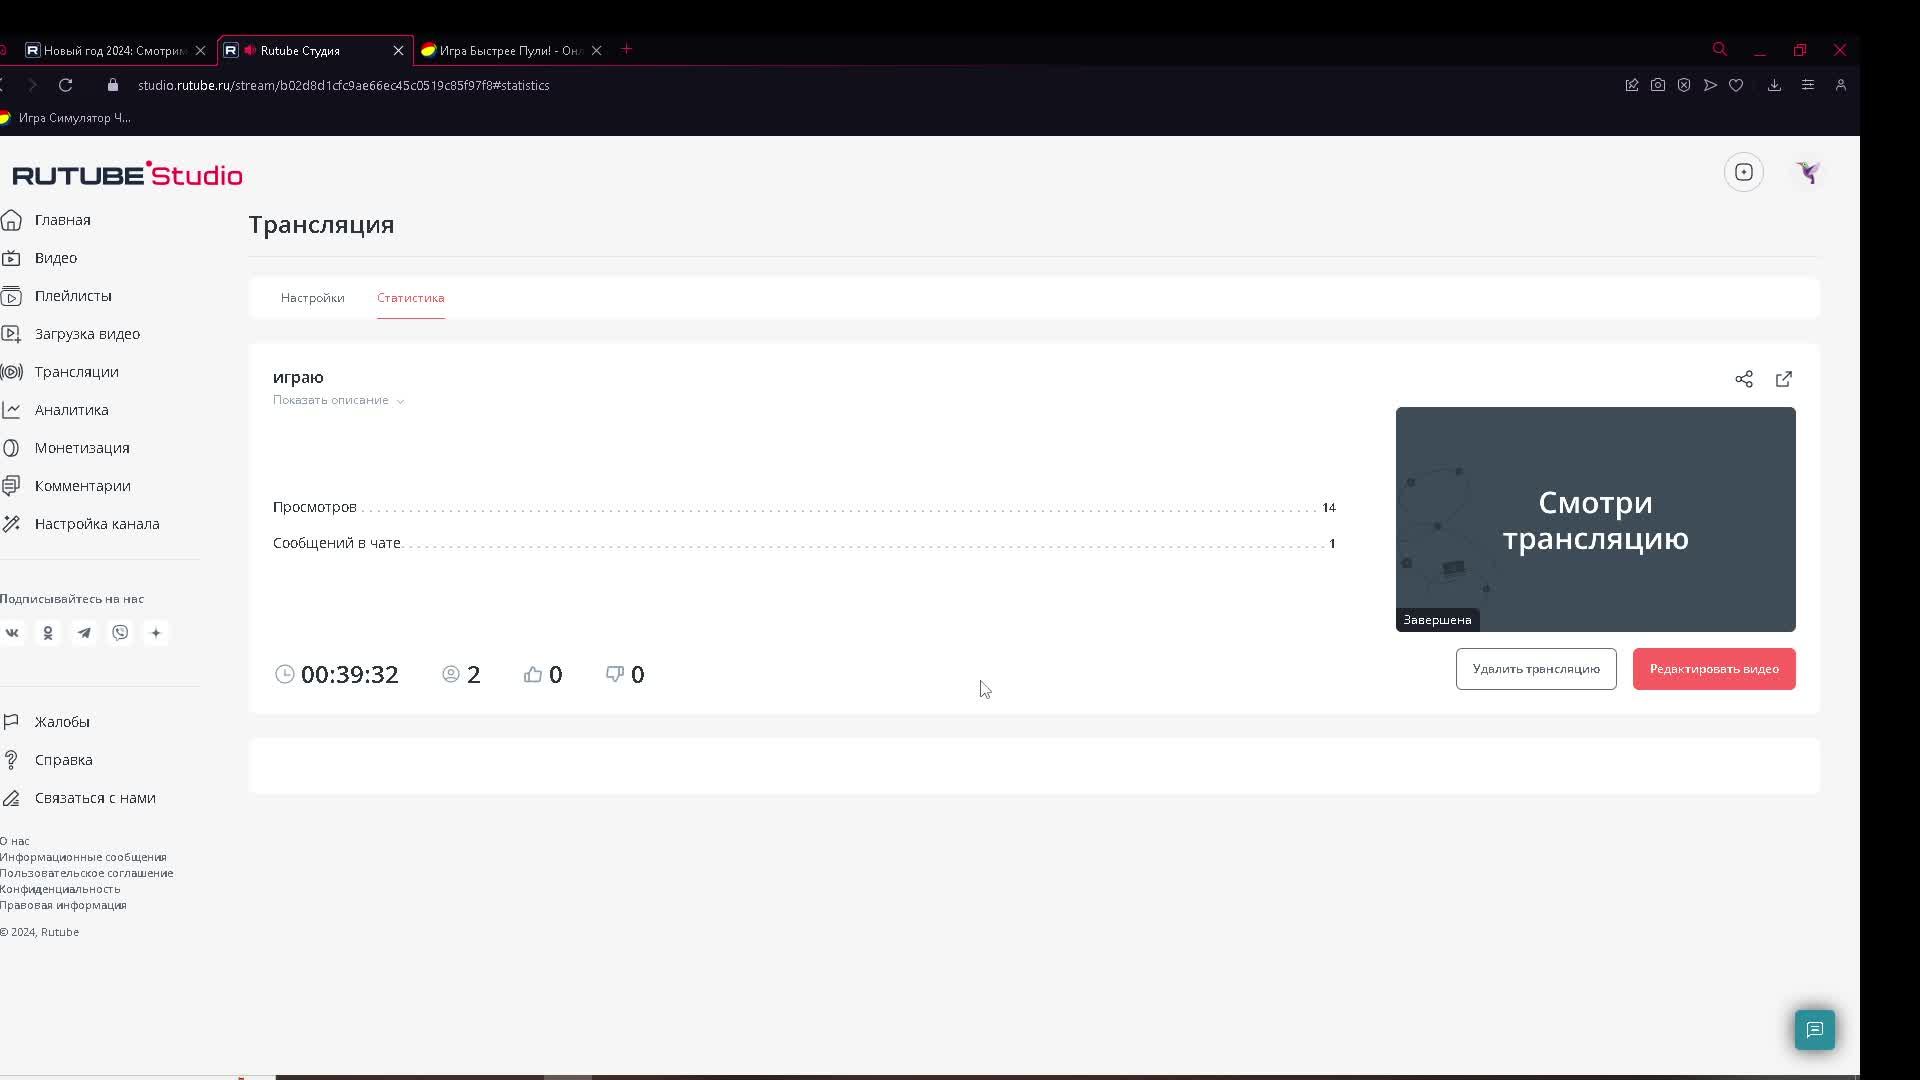This screenshot has width=1920, height=1080.
Task: Reload the page with the browser refresh icon
Action: (x=66, y=85)
